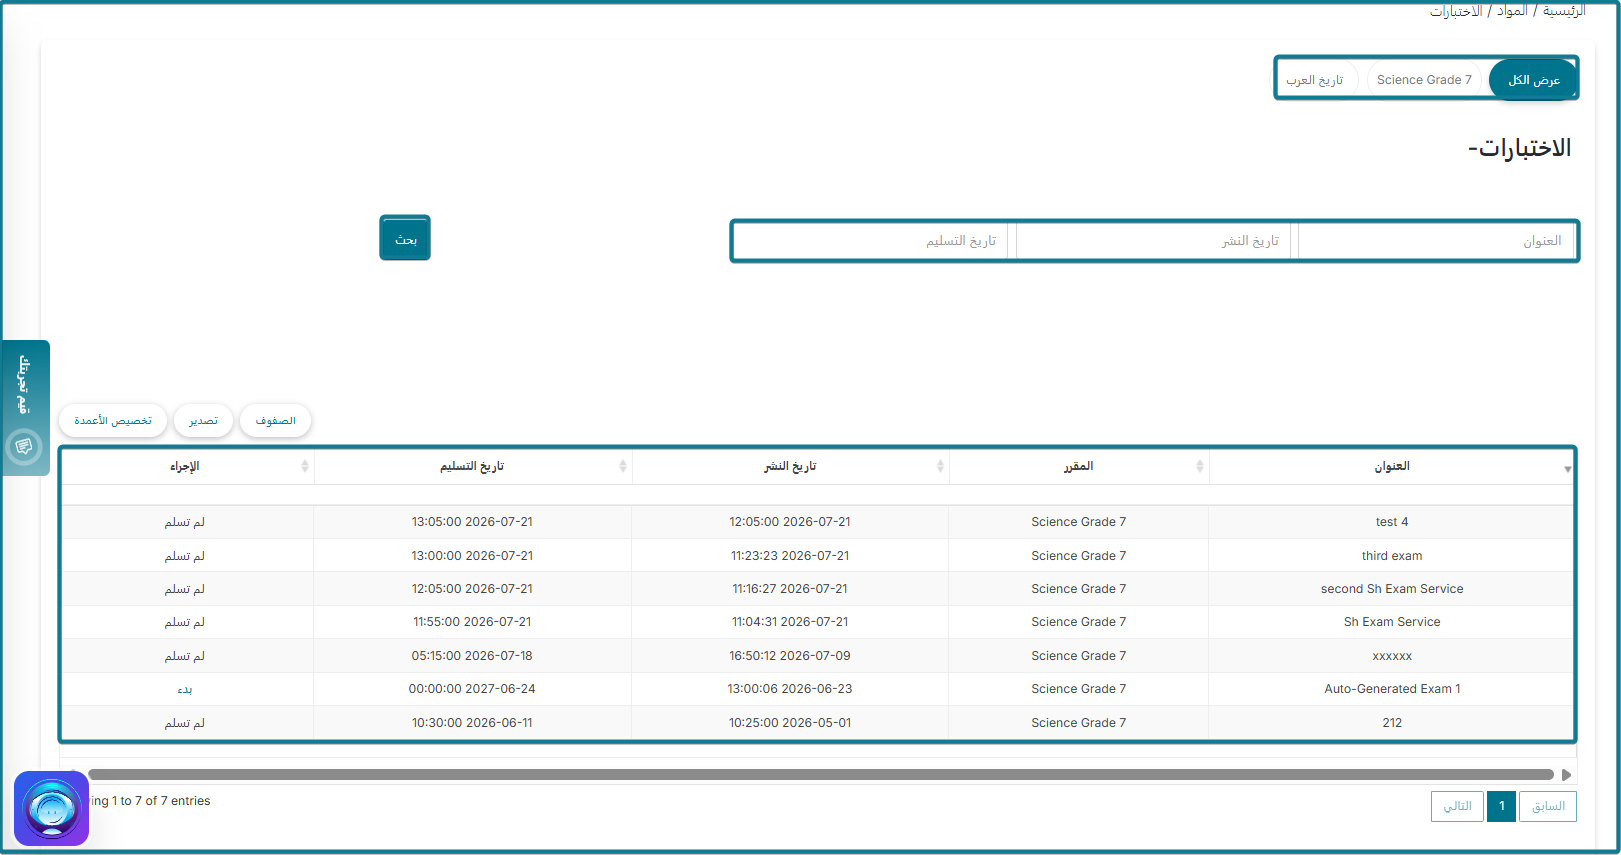
Task: Click the test 4 exam title
Action: tap(1392, 522)
